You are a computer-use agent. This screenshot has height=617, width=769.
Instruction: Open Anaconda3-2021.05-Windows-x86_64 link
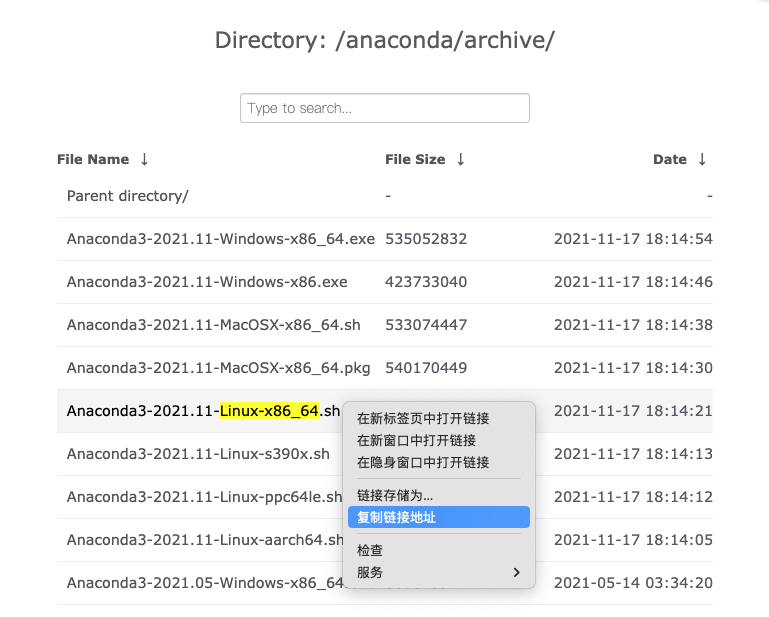point(205,583)
